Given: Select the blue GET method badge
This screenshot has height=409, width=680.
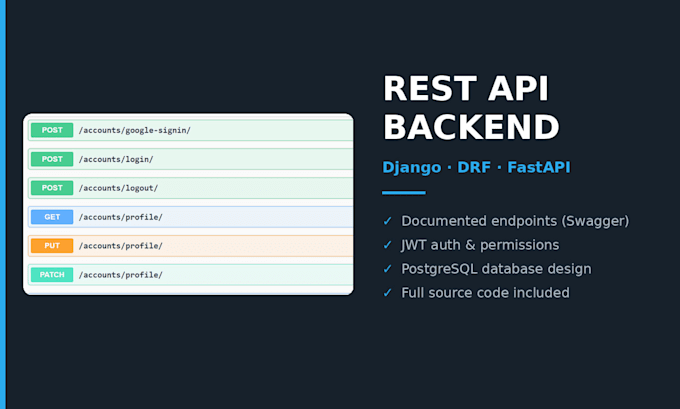Looking at the screenshot, I should (52, 217).
